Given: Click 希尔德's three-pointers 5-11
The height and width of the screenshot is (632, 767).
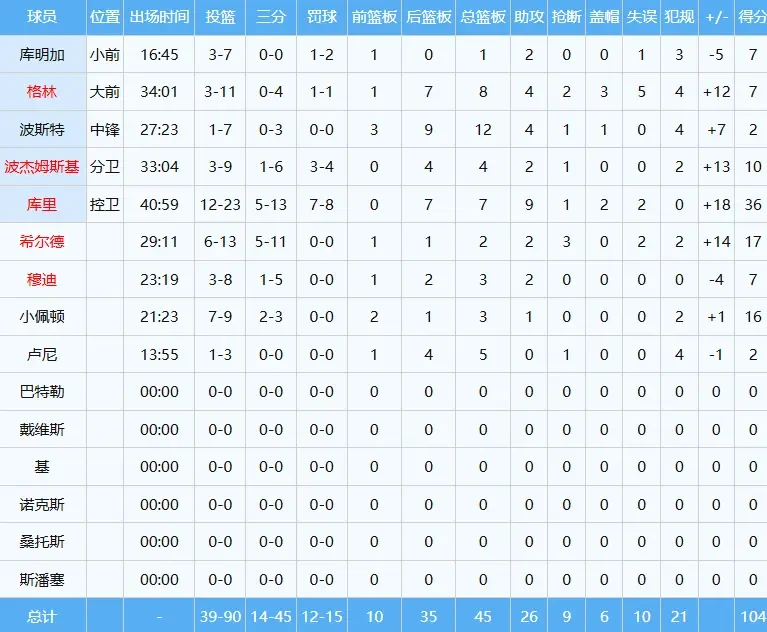Looking at the screenshot, I should (271, 242).
